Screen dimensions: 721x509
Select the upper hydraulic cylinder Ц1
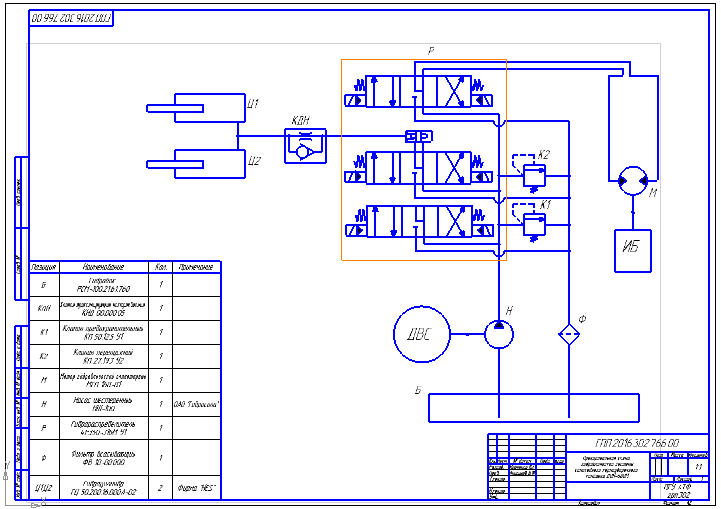tap(196, 108)
